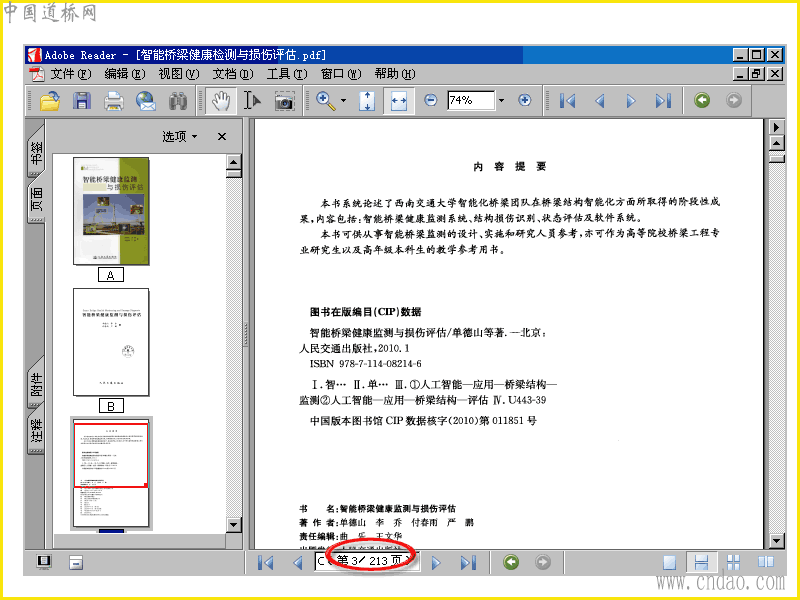Click document scrollbar down arrow
The height and width of the screenshot is (600, 800).
(776, 541)
